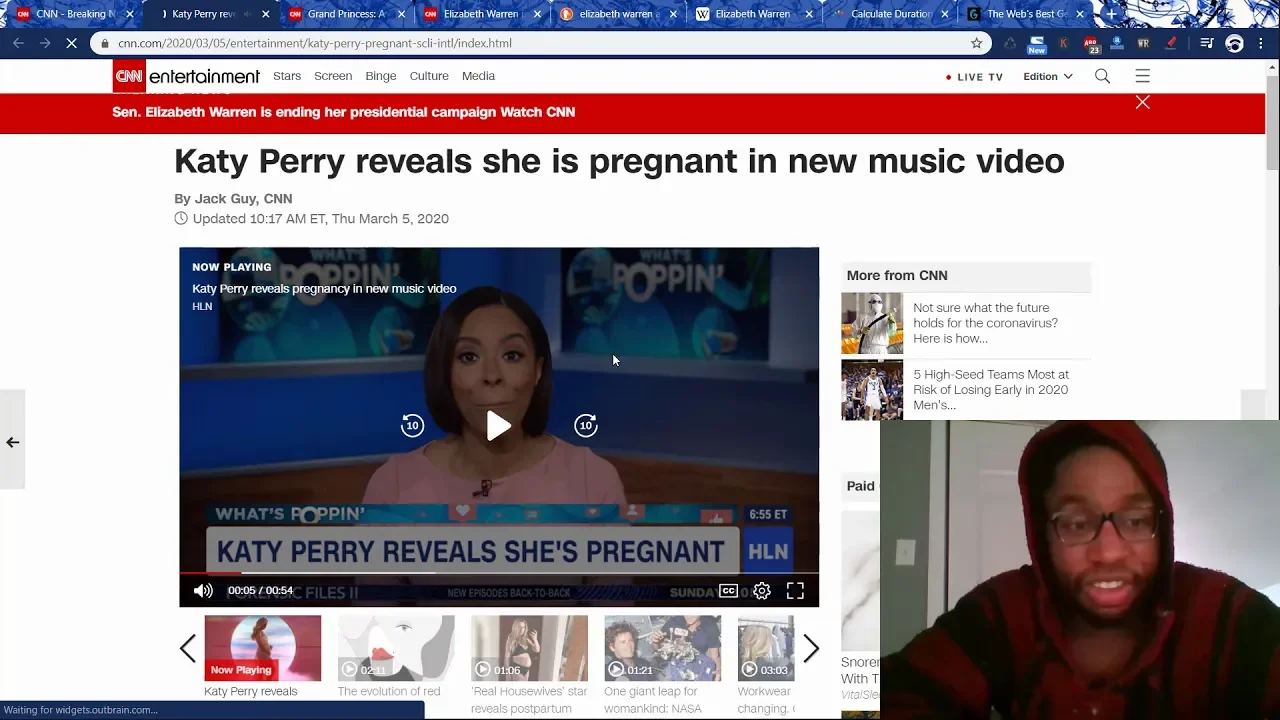
Task: Select Real Housewives star video thumbnail
Action: (x=529, y=648)
